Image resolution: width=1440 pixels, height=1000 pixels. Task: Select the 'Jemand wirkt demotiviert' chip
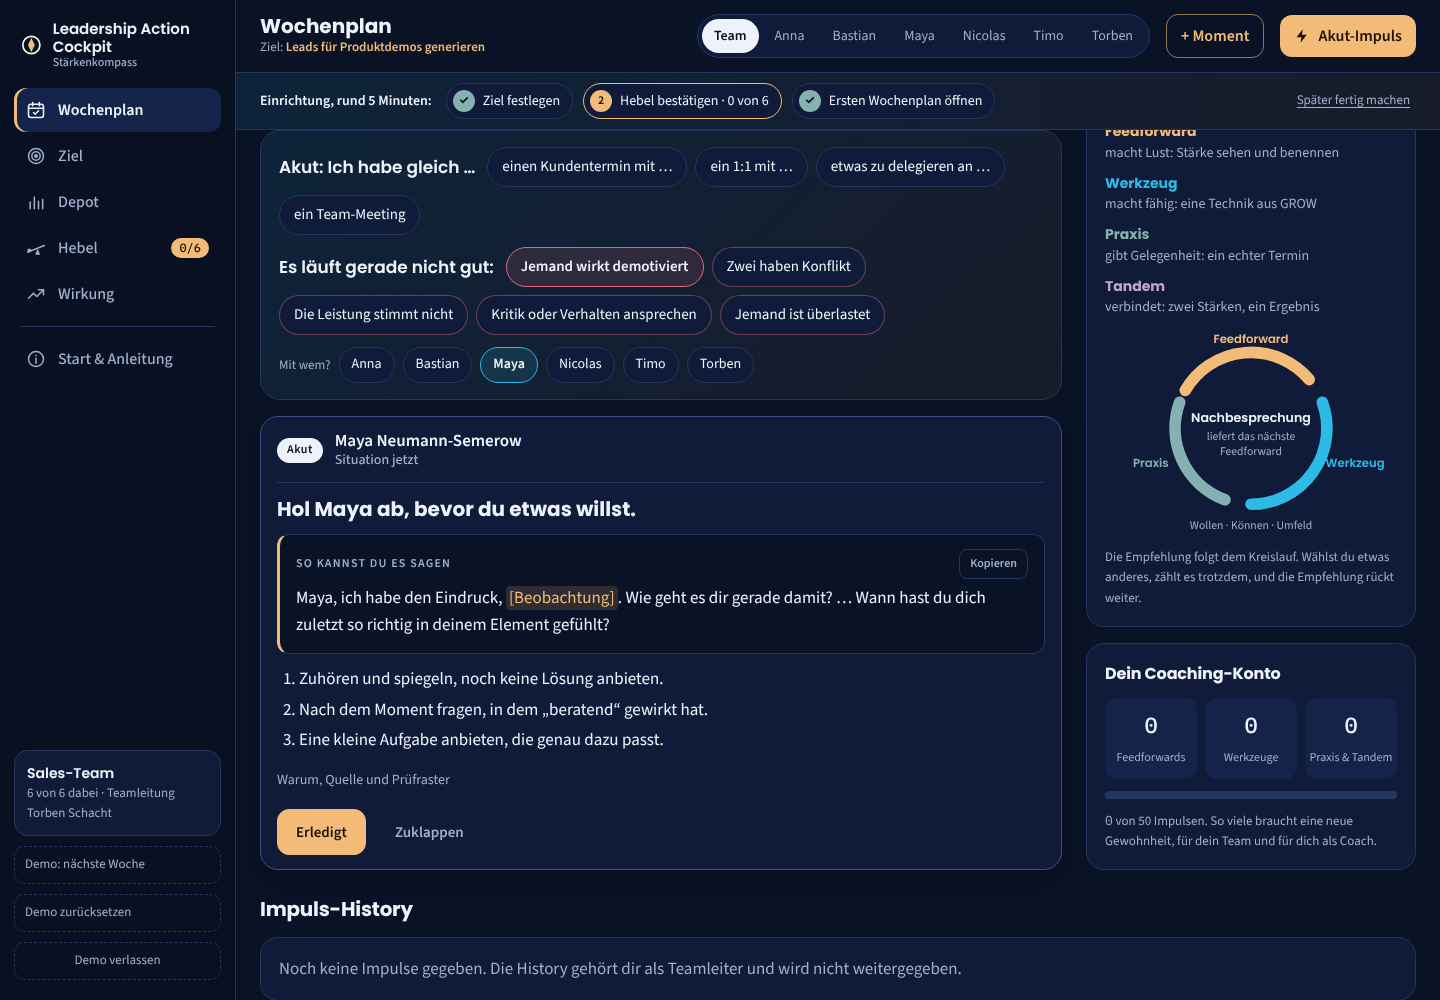click(x=604, y=267)
